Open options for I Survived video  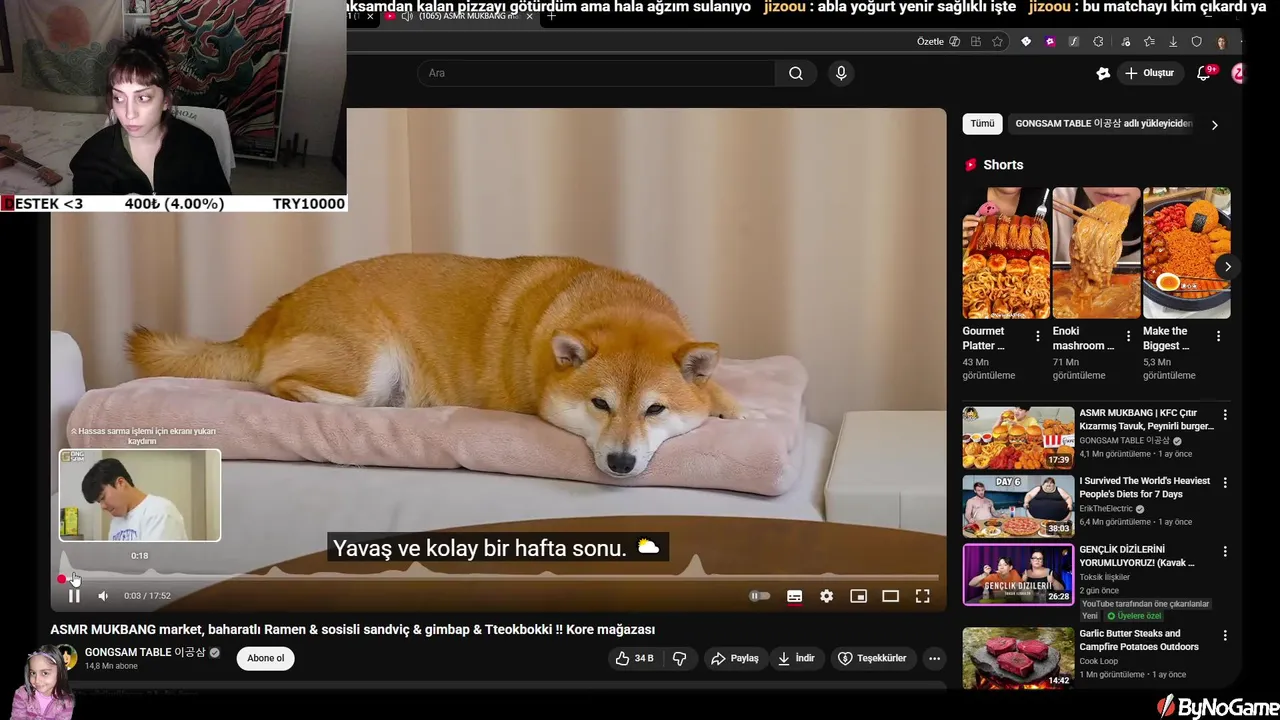(x=1225, y=483)
